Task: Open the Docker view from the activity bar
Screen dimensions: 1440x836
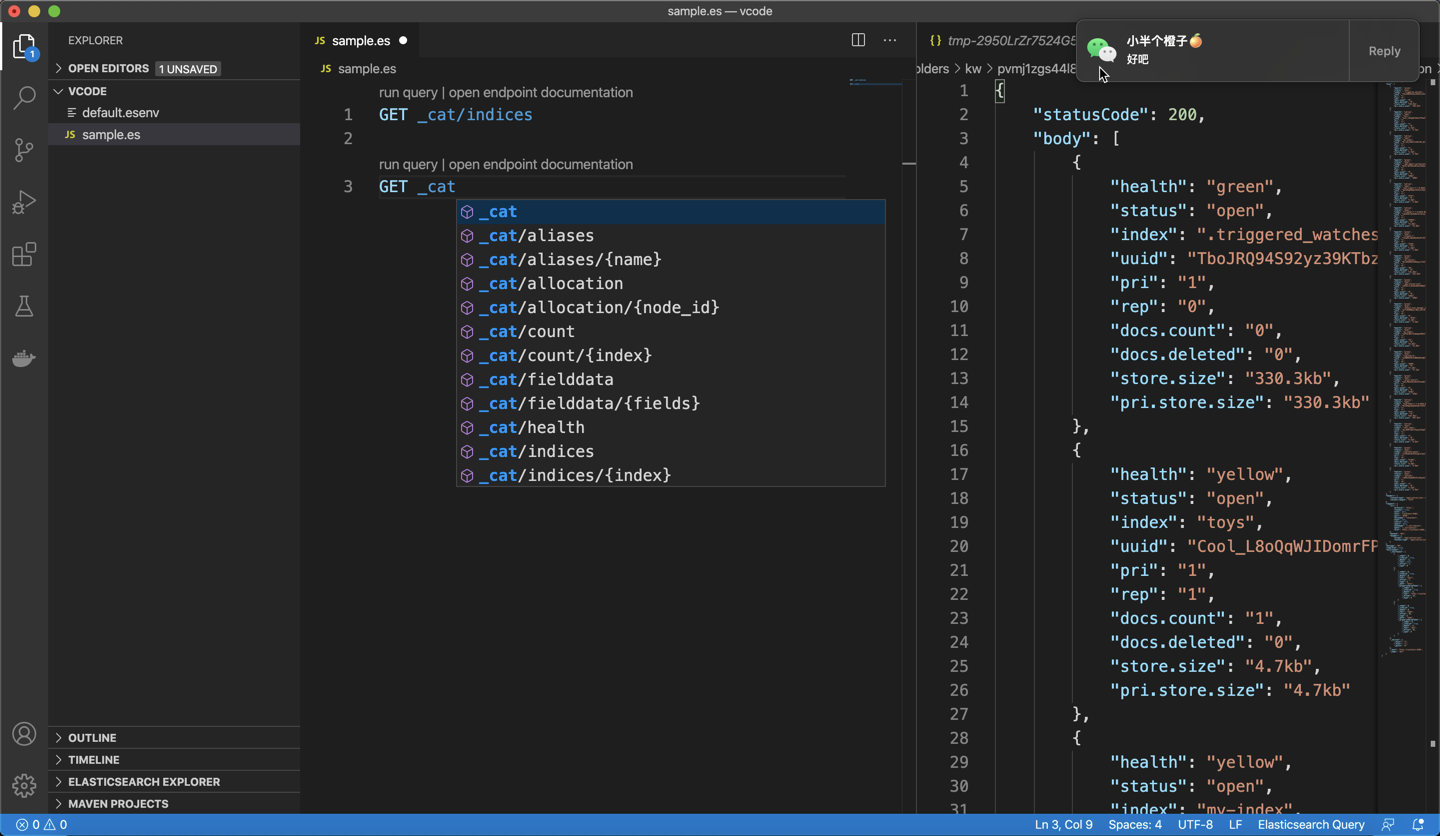Action: tap(24, 358)
